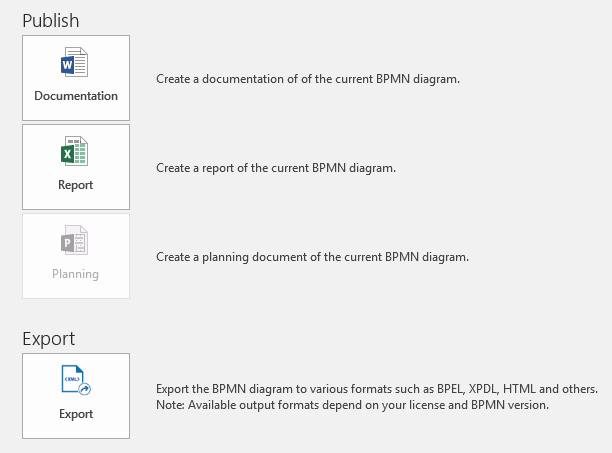
Task: Click the 'Create a report' description text
Action: point(276,168)
